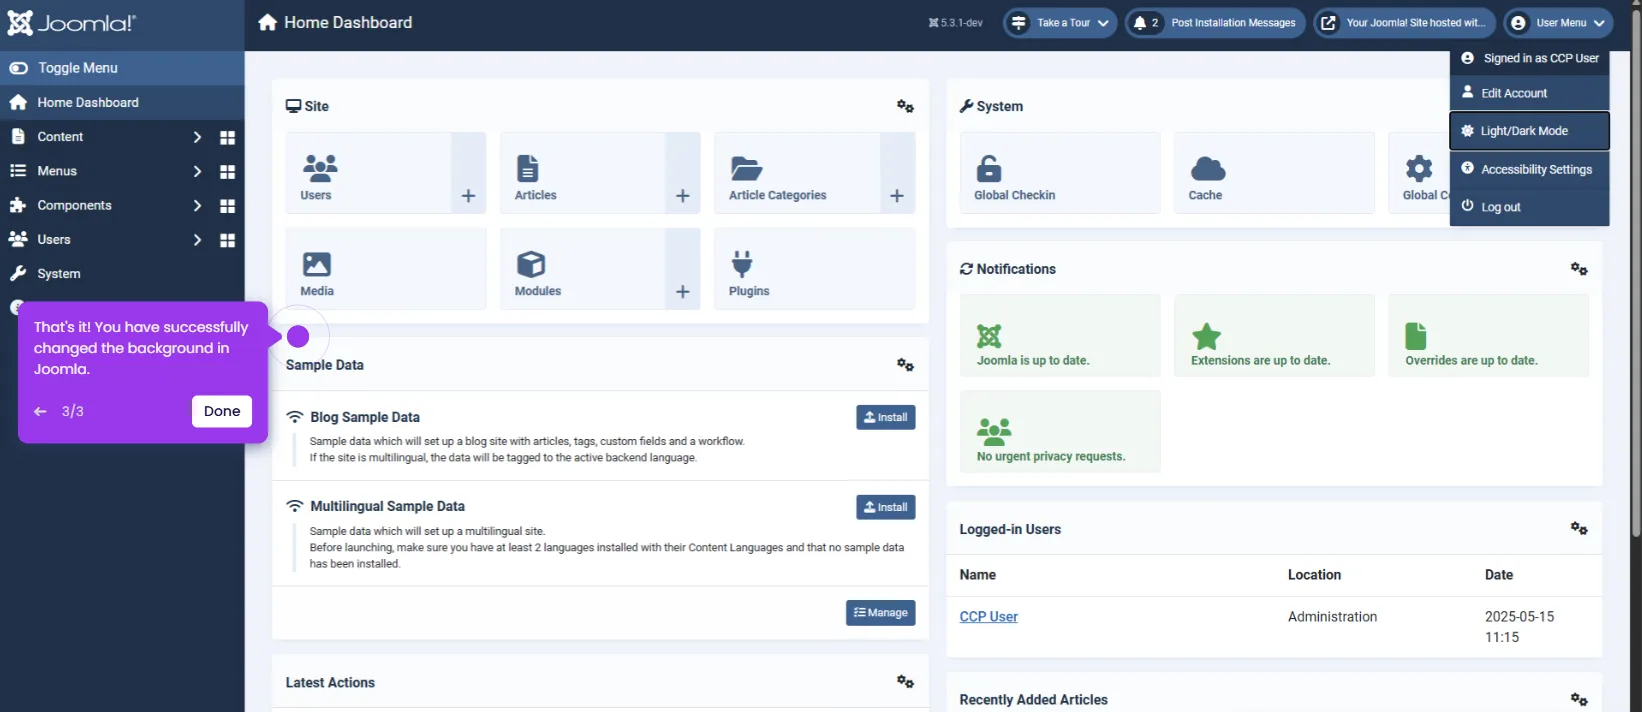The image size is (1642, 712).
Task: Click Done in the tour popup
Action: [x=222, y=411]
